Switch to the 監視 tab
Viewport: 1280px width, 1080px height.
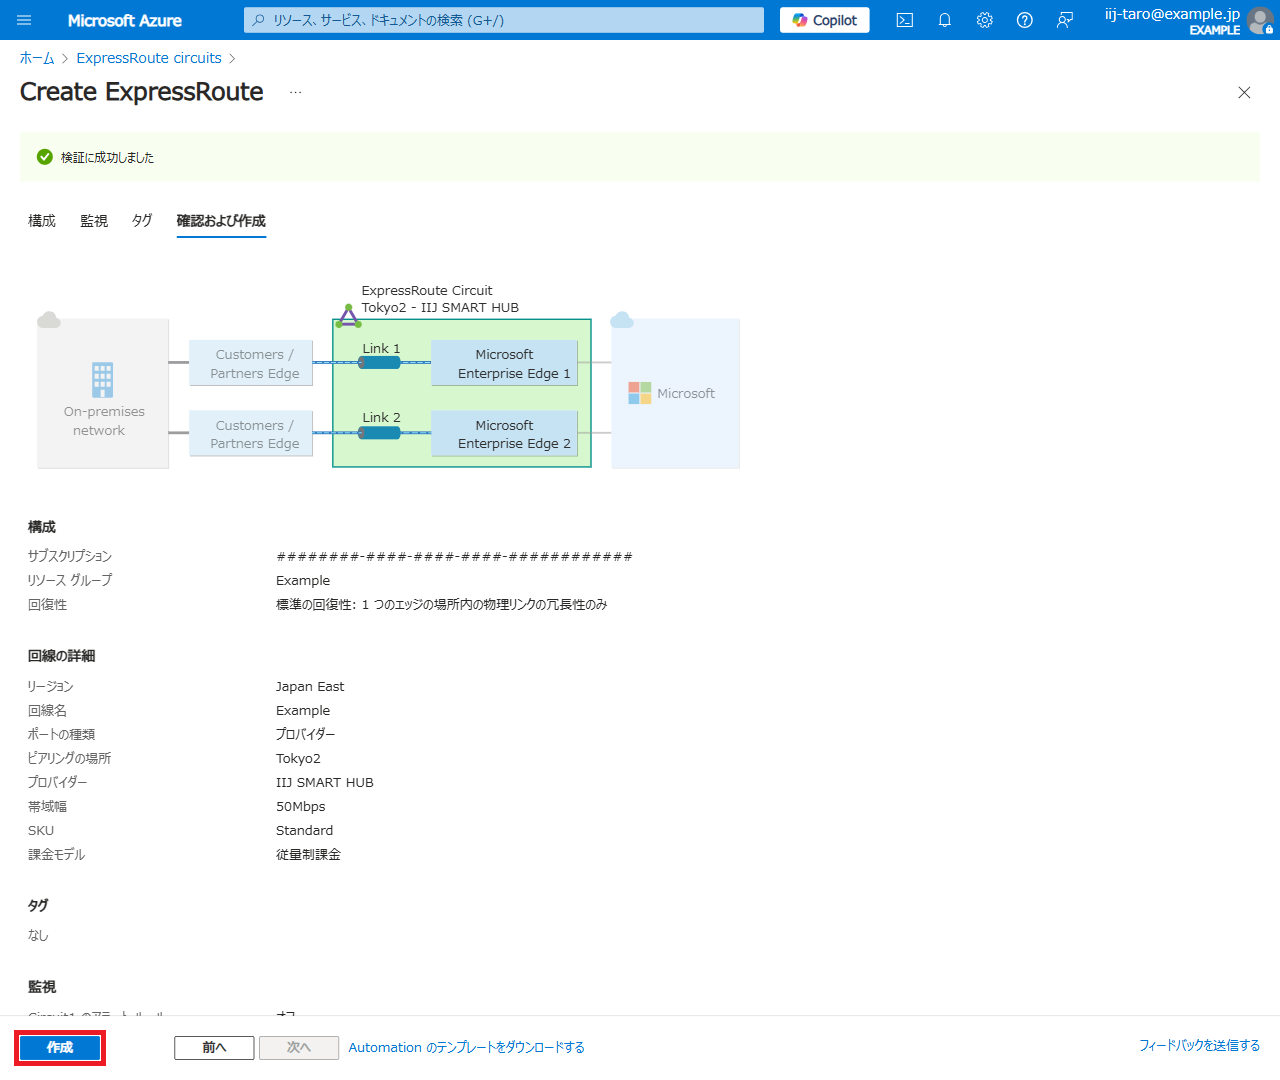[x=94, y=221]
